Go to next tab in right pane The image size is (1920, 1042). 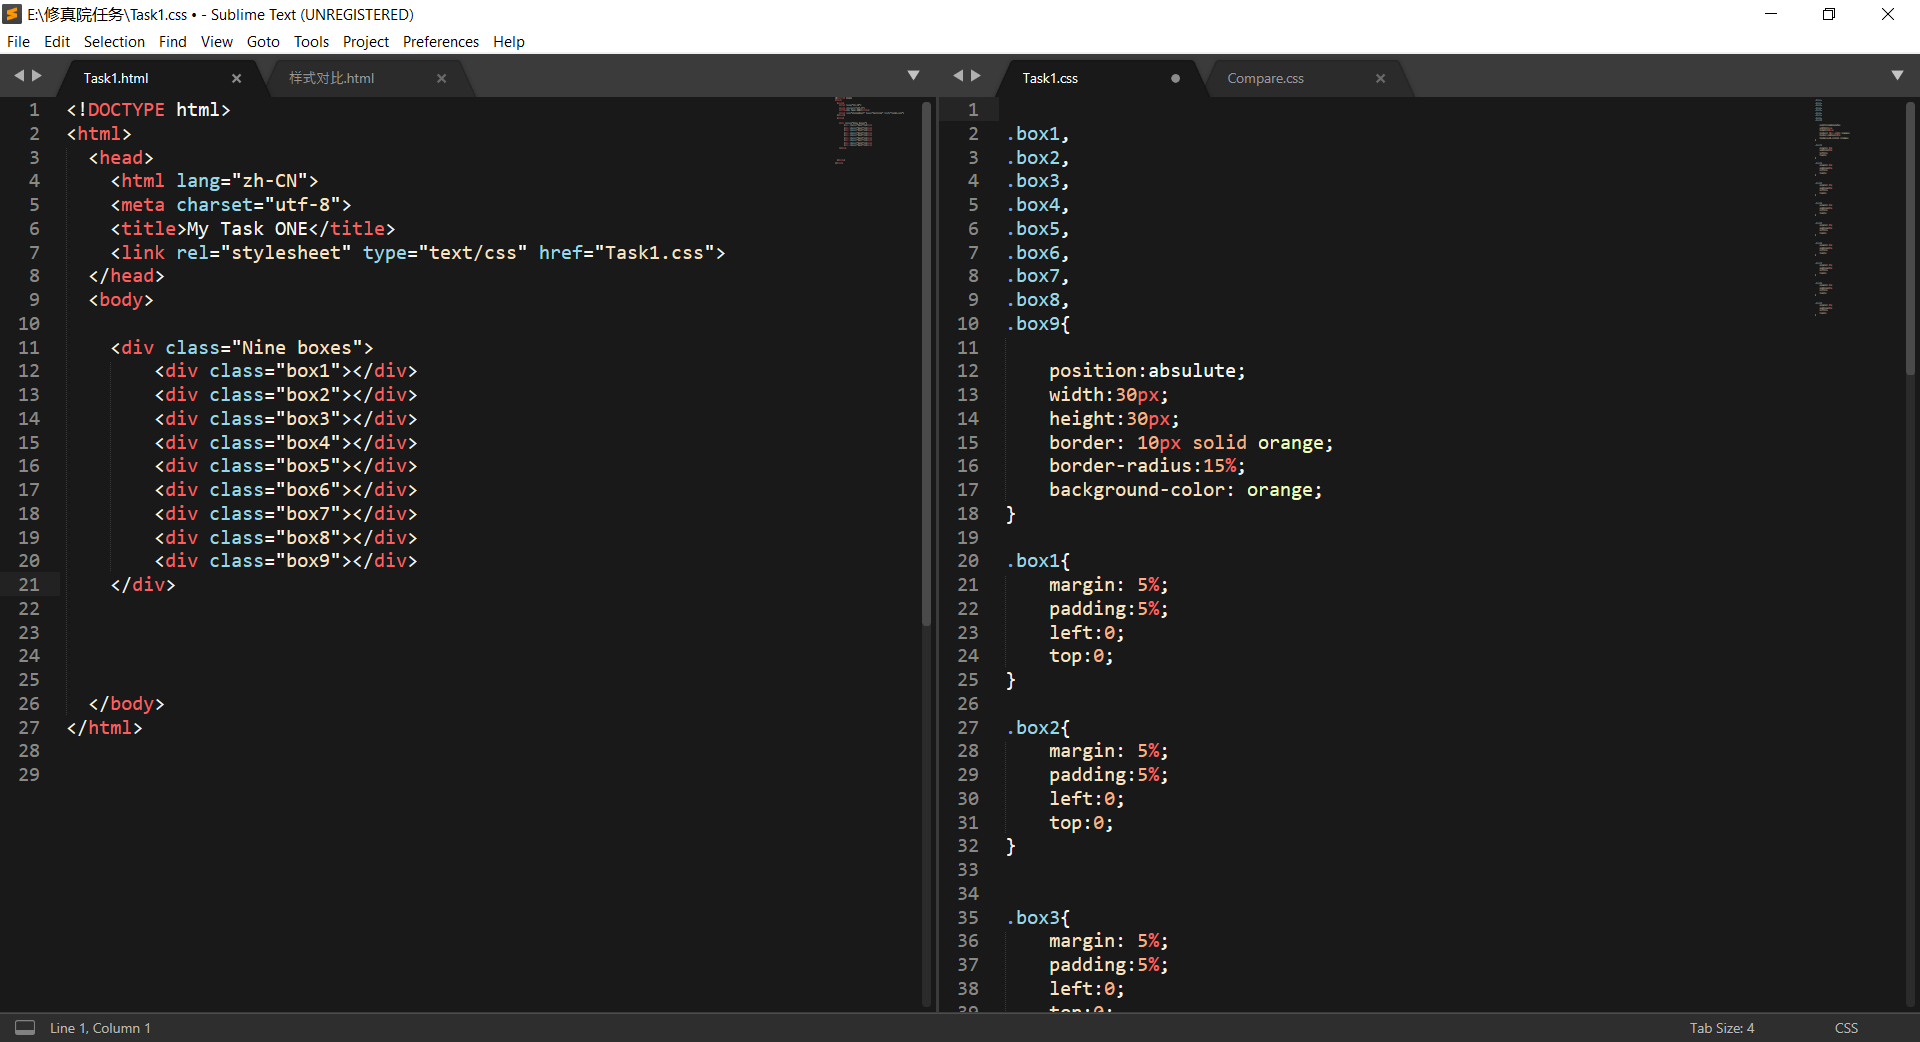(976, 76)
